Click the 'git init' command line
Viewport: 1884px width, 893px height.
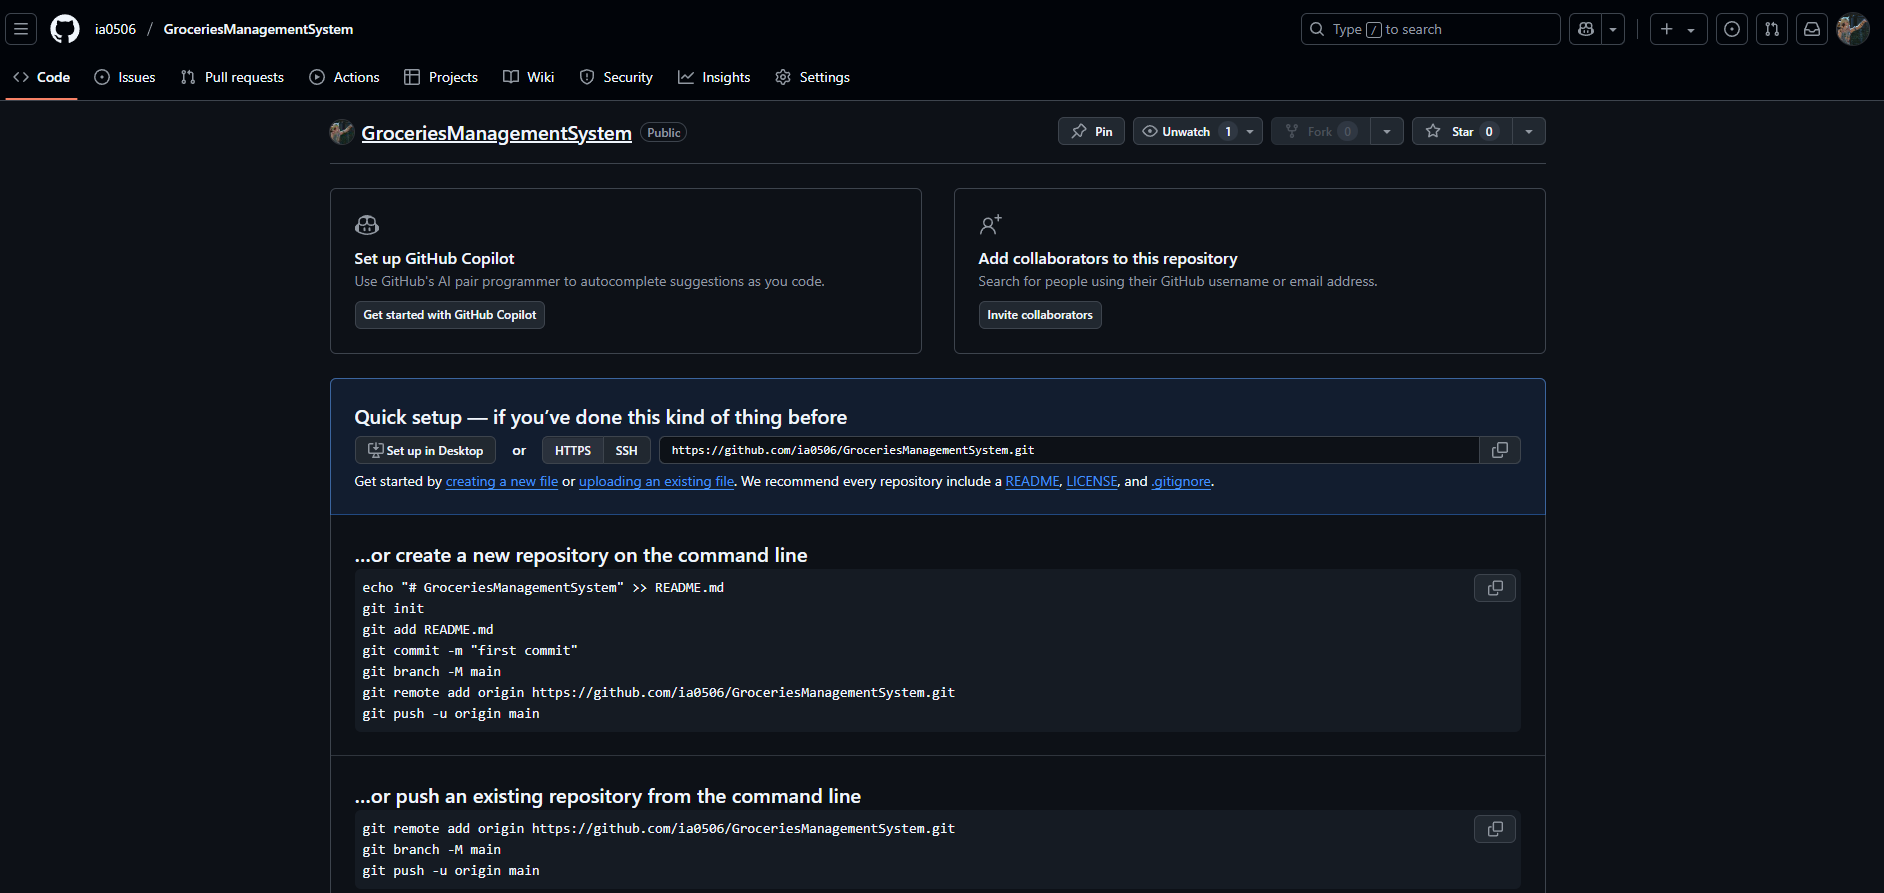click(393, 608)
